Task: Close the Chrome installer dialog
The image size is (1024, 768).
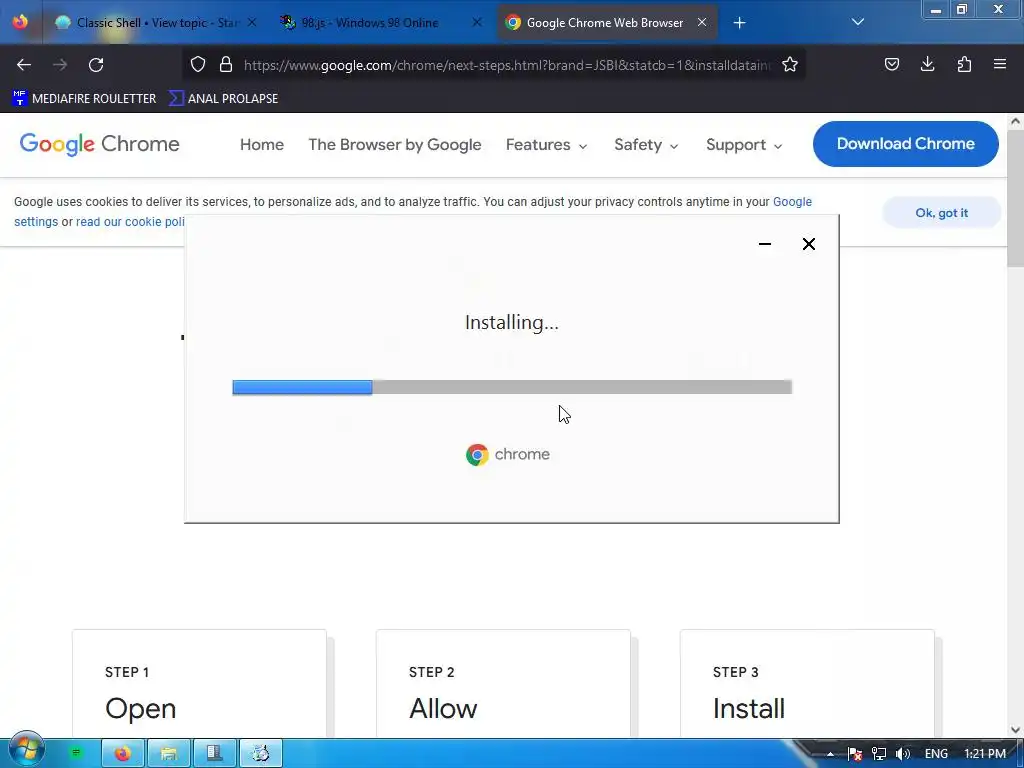Action: (808, 244)
